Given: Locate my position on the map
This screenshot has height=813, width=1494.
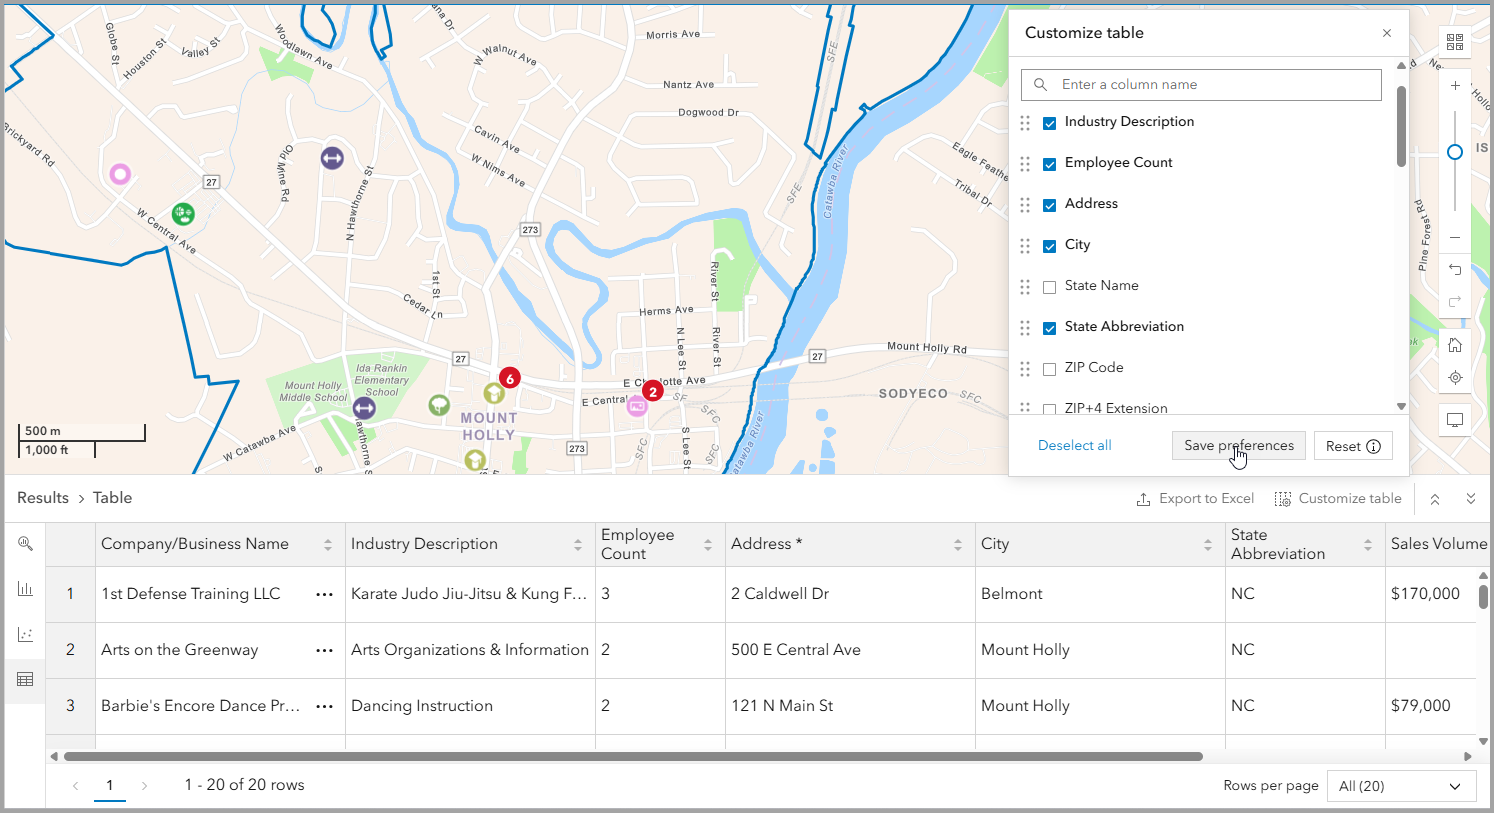Looking at the screenshot, I should [x=1455, y=377].
